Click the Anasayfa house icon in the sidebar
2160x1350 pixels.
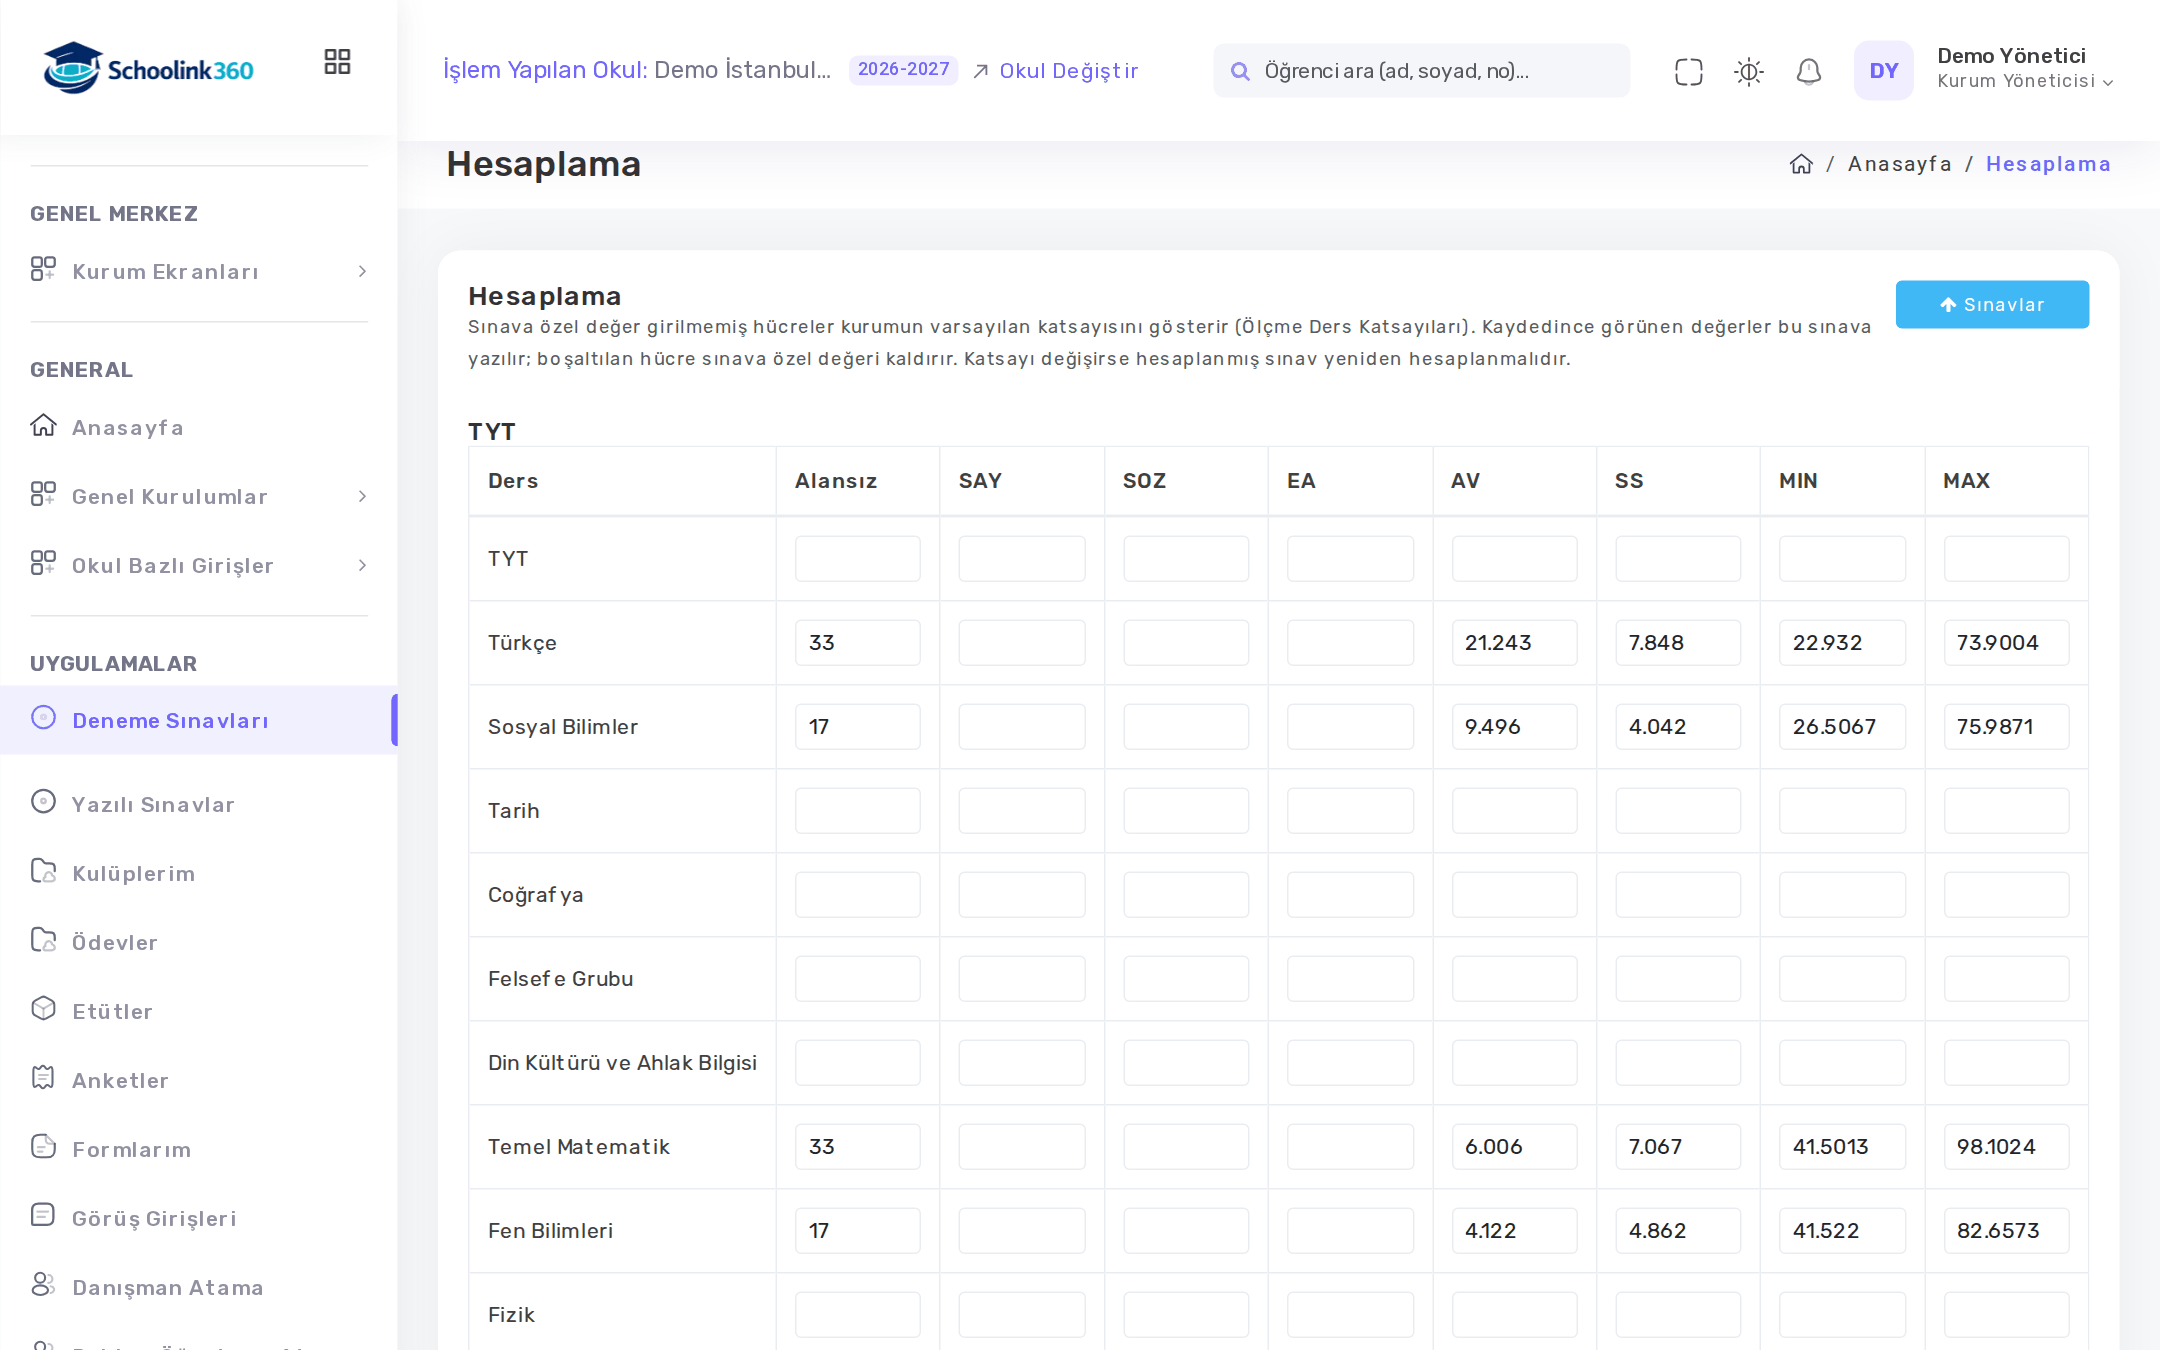[x=43, y=426]
